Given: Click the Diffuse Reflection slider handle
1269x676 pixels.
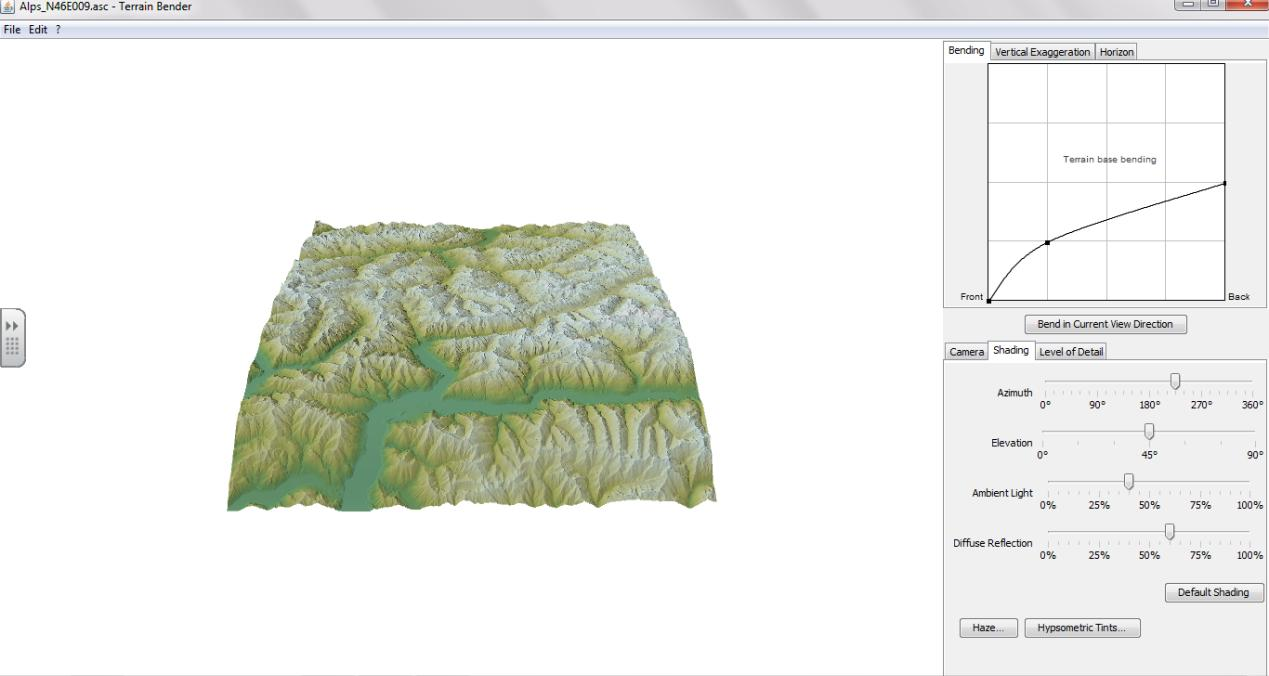Looking at the screenshot, I should point(1170,531).
